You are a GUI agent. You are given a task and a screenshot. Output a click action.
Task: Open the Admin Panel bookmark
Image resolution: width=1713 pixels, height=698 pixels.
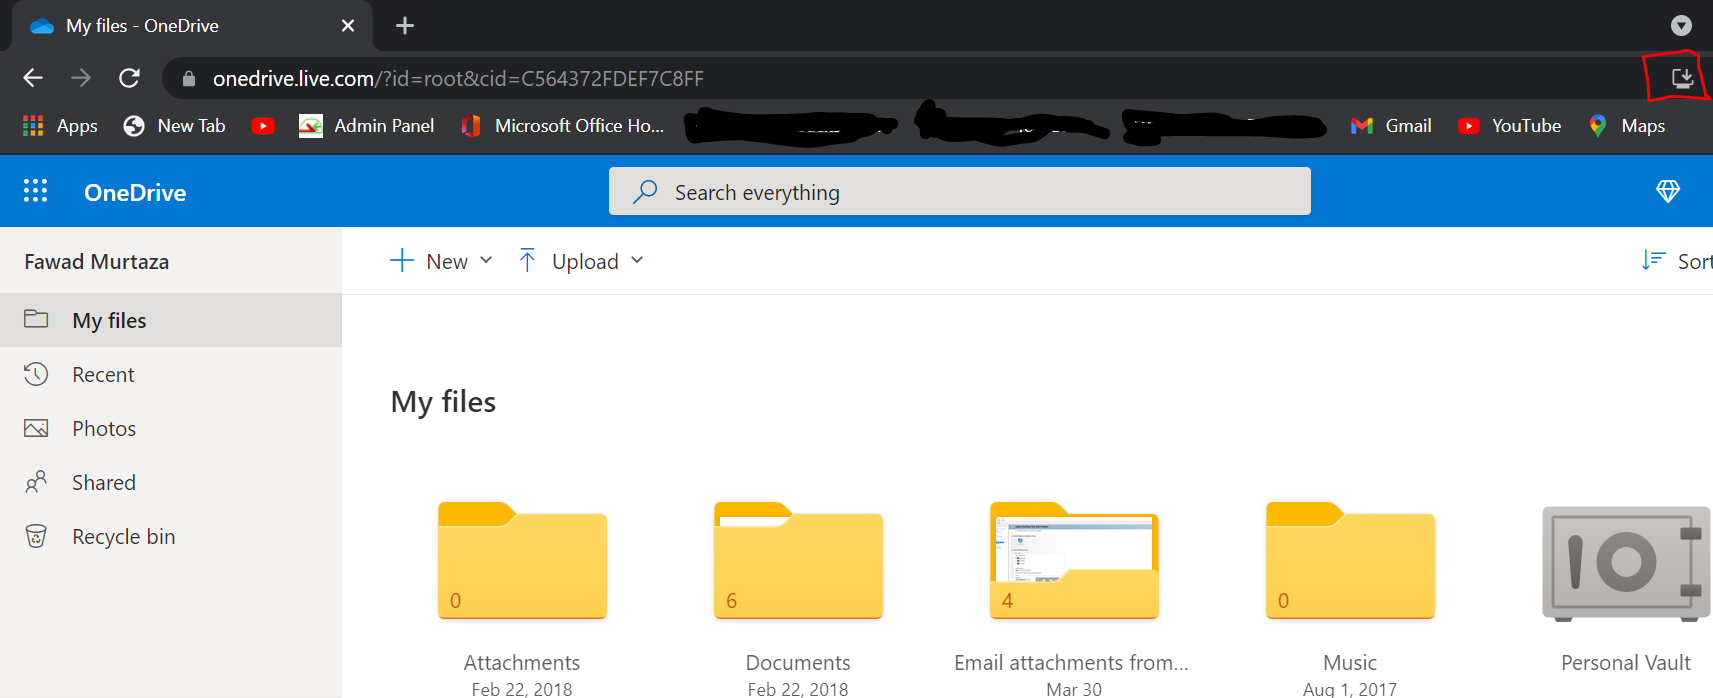[367, 126]
